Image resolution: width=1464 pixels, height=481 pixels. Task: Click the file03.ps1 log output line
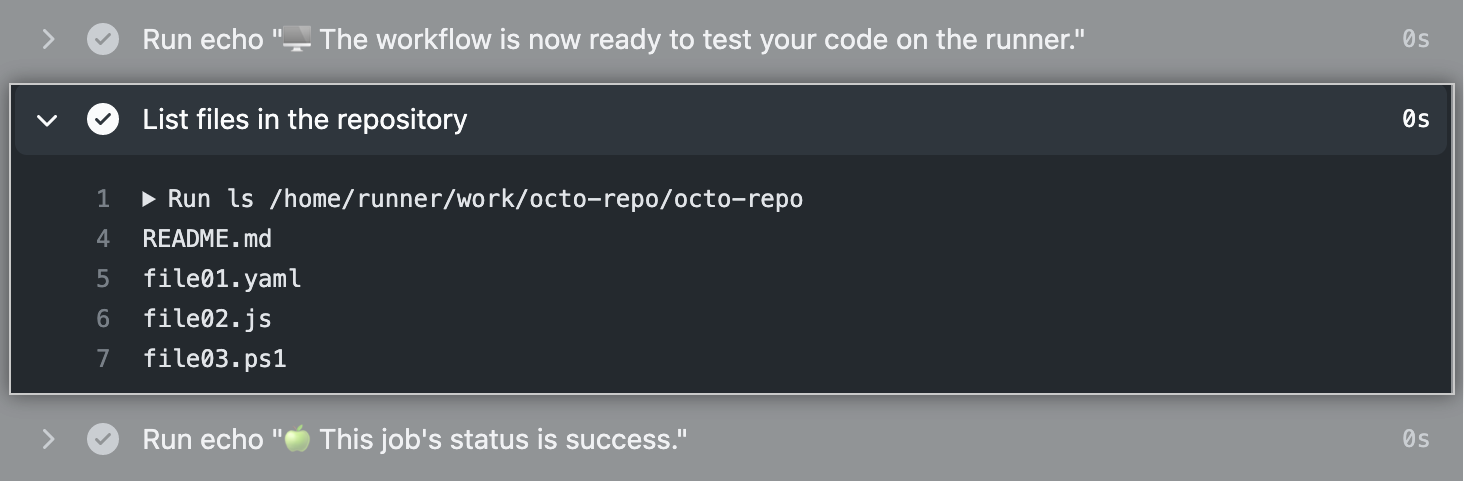(214, 358)
